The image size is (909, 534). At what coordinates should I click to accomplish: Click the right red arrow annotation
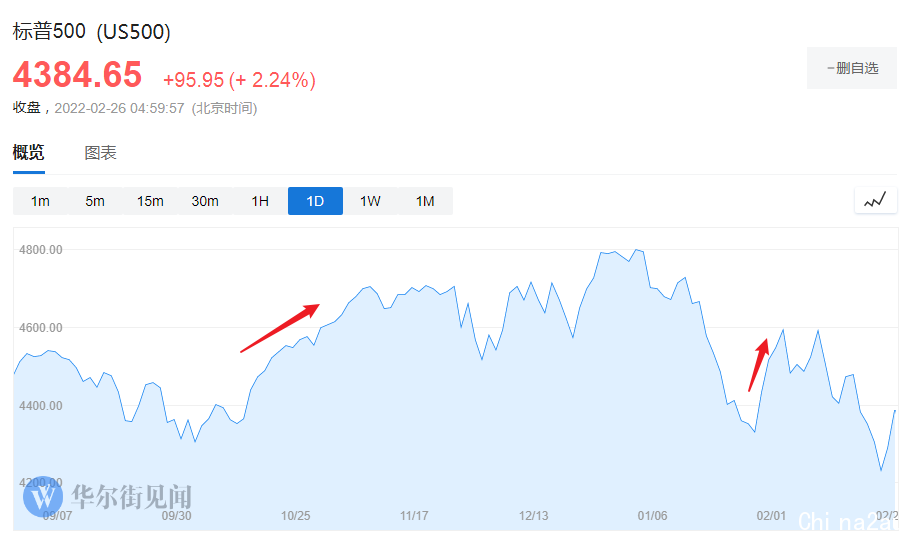(759, 364)
